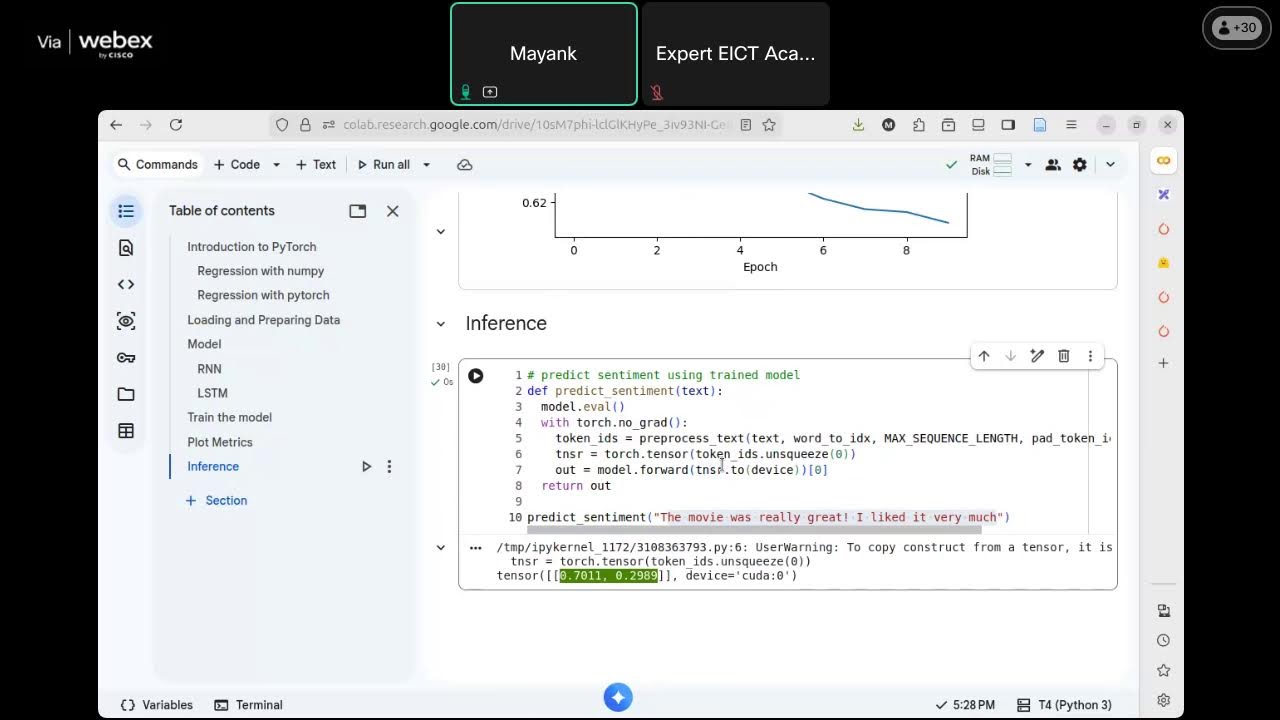Move cell up with the arrow icon

tap(984, 356)
